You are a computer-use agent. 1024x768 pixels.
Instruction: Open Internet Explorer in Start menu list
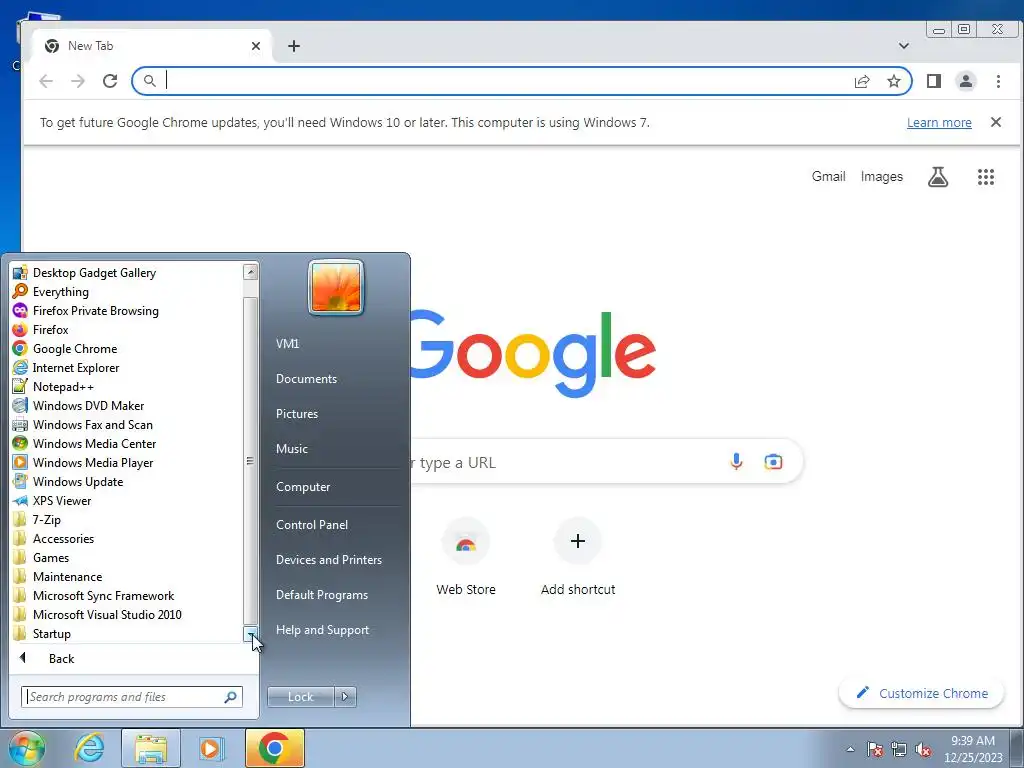point(126,367)
